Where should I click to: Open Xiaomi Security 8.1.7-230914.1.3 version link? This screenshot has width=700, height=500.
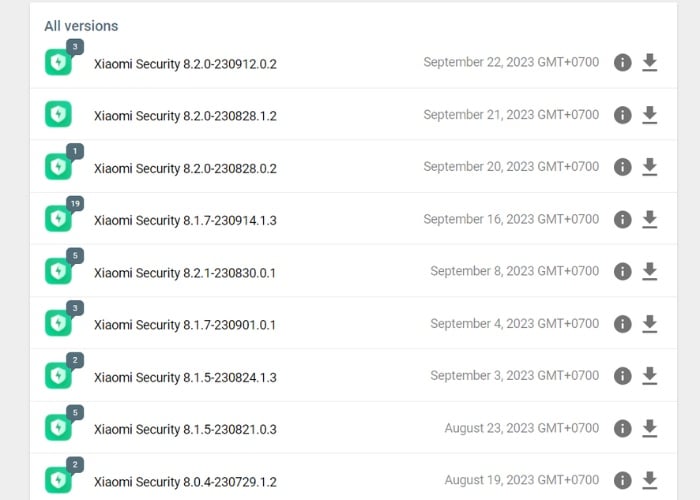185,220
